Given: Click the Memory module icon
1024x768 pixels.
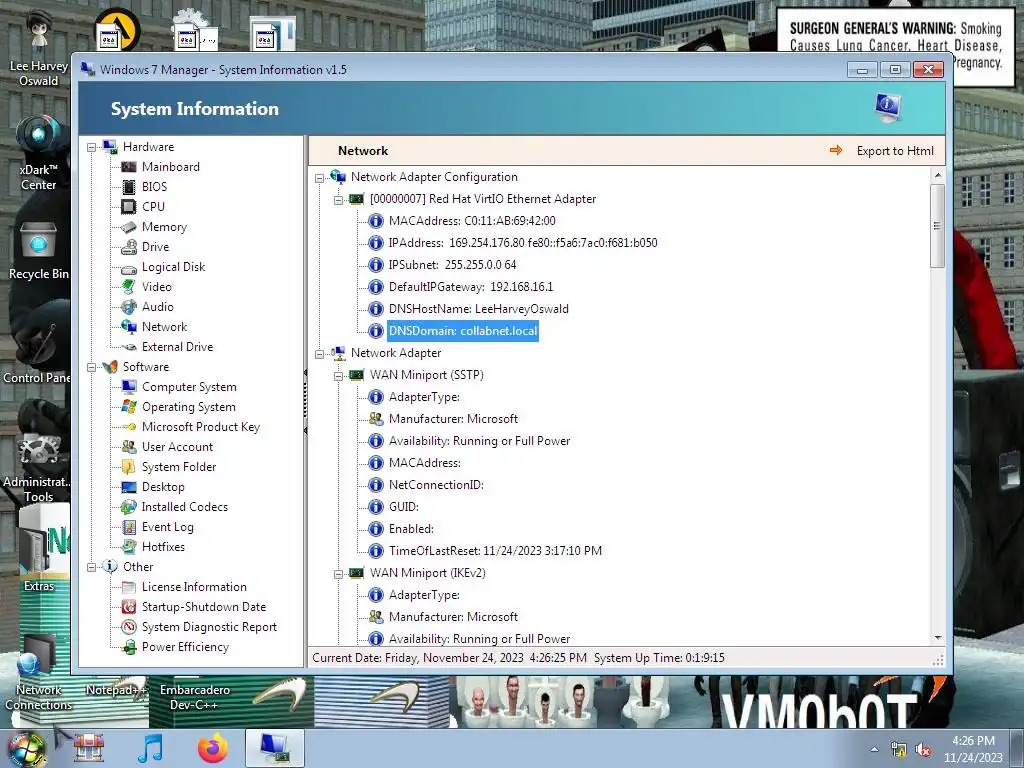Looking at the screenshot, I should 129,227.
